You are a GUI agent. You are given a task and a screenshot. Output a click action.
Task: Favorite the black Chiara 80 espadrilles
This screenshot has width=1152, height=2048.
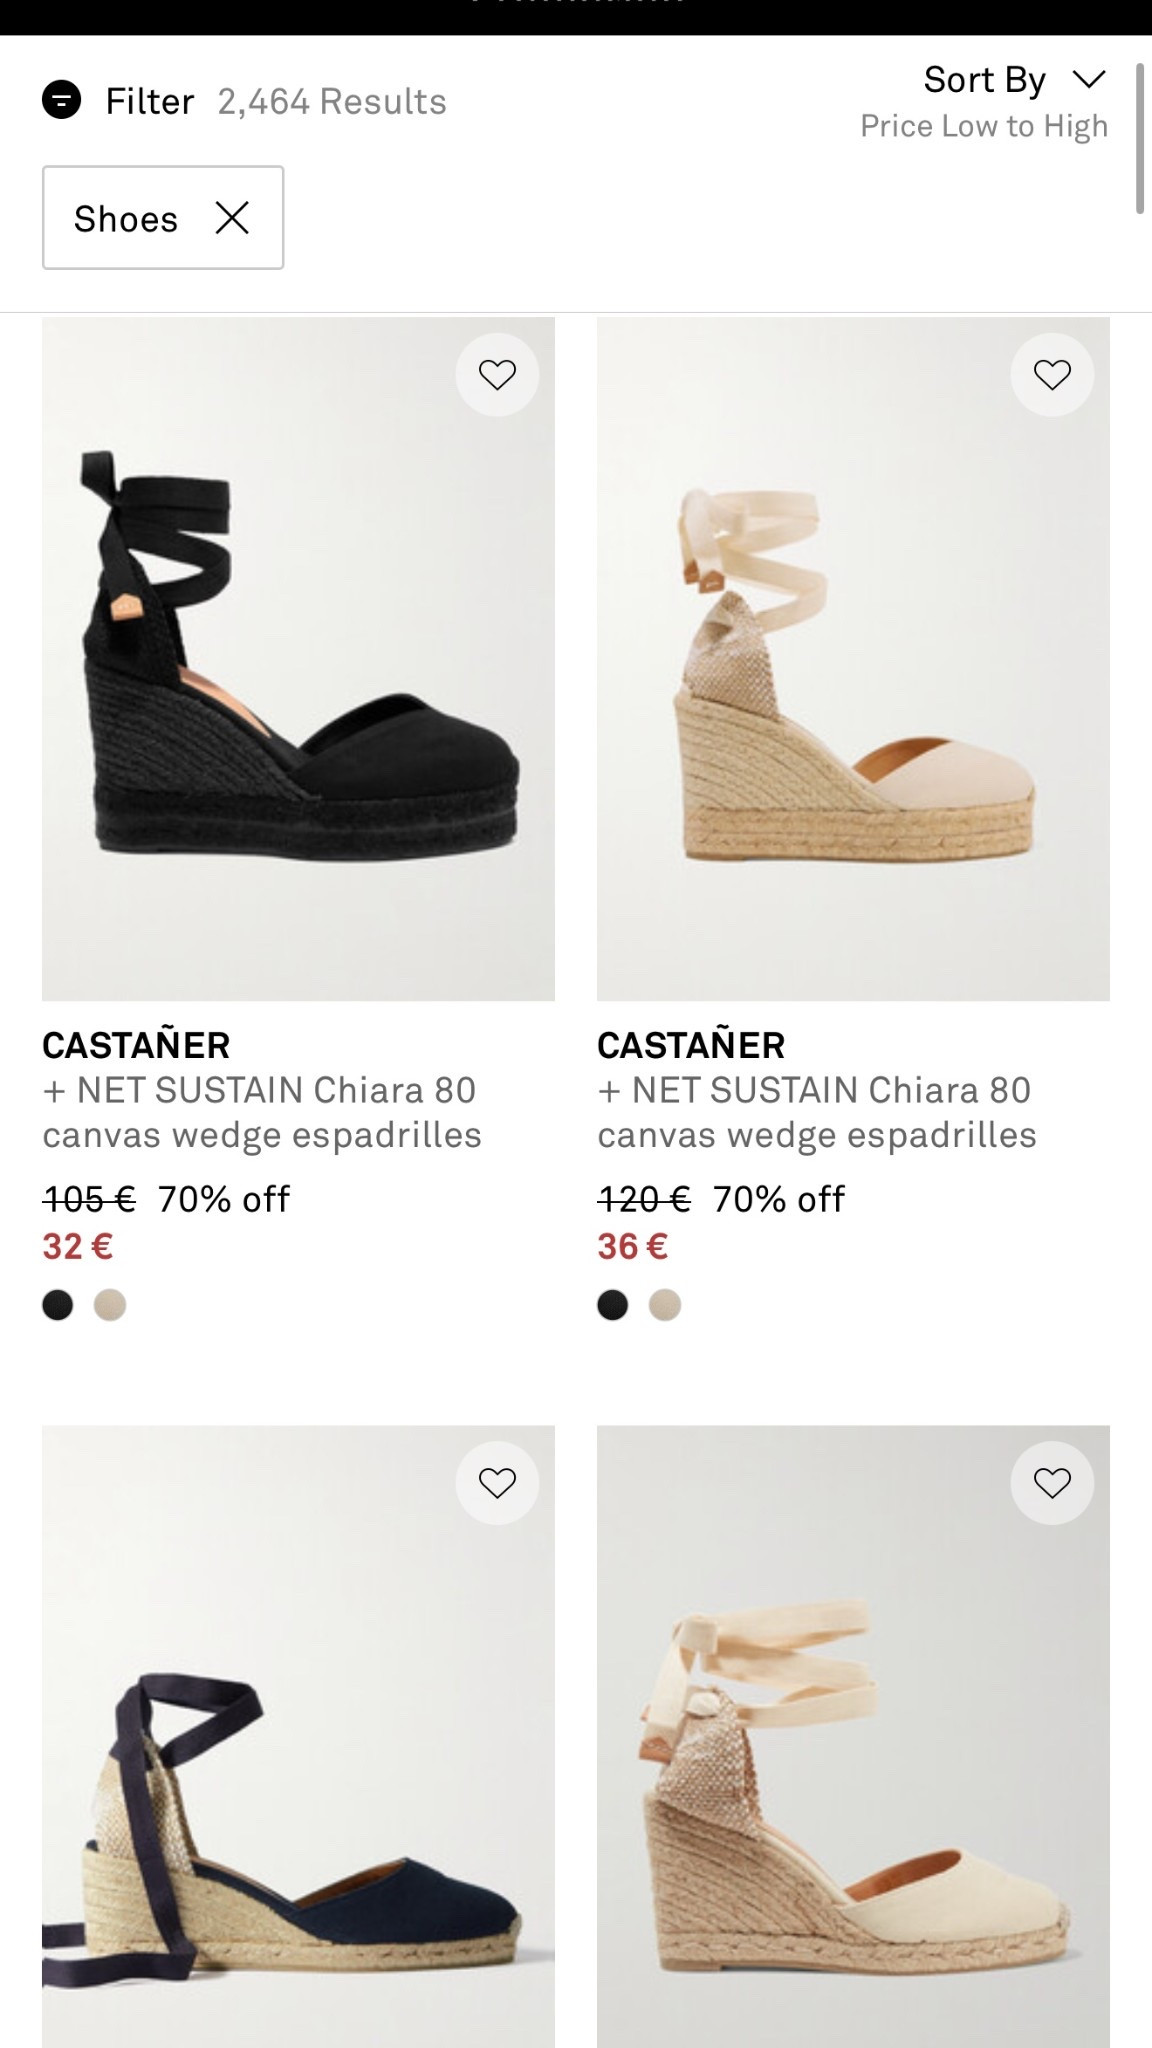pyautogui.click(x=497, y=374)
